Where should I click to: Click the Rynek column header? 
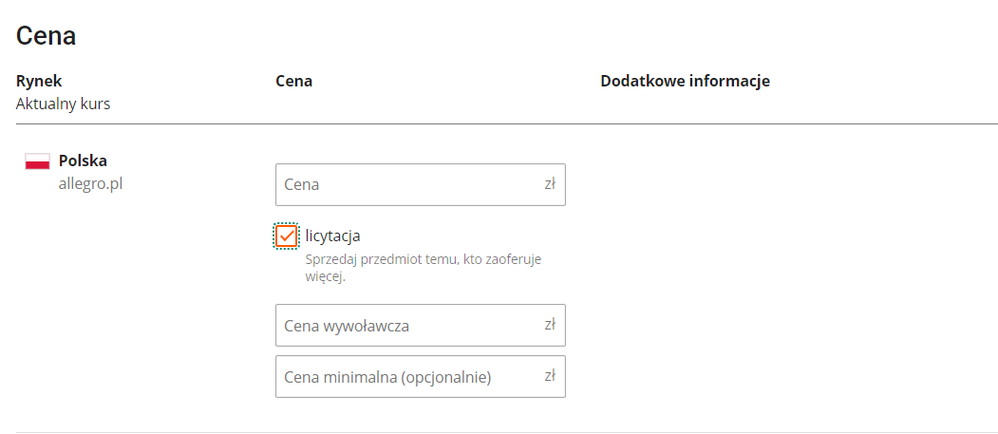[x=39, y=81]
